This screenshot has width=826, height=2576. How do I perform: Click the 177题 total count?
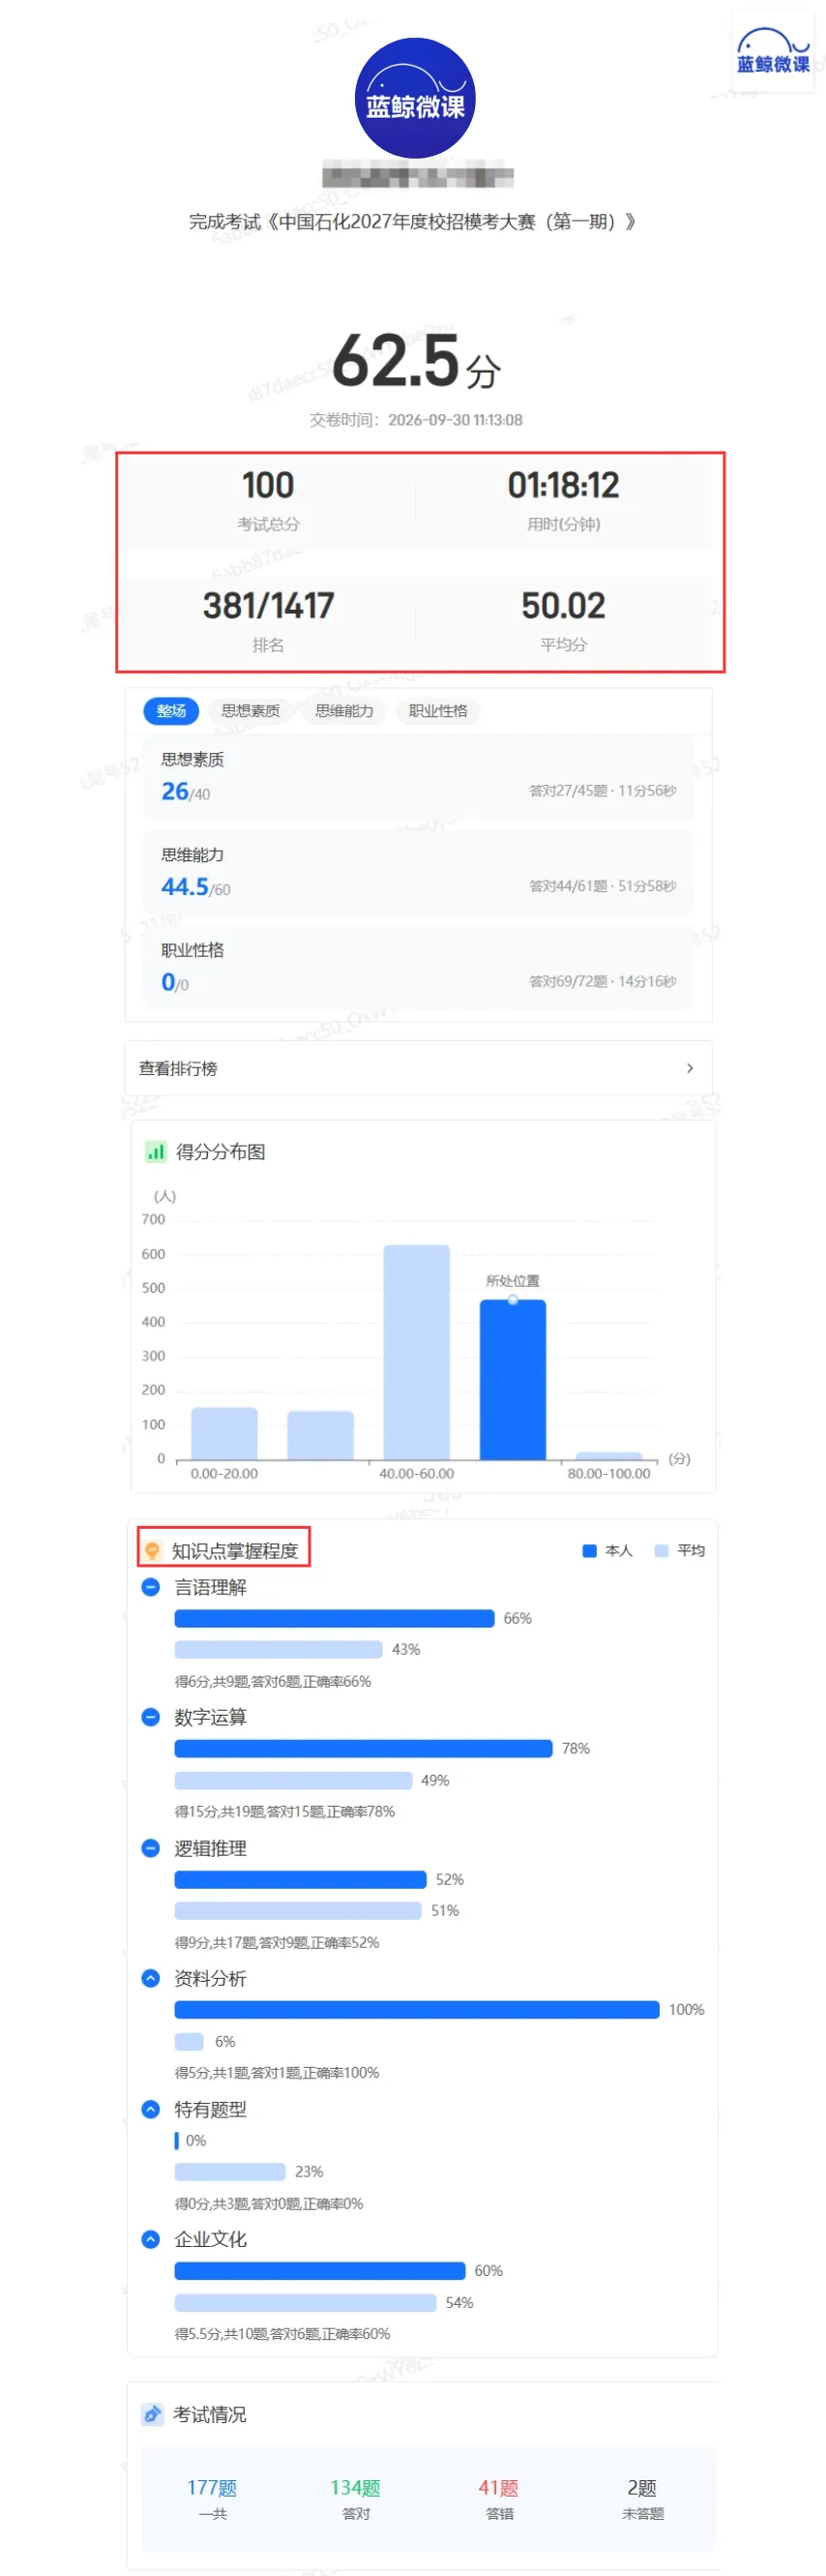point(212,2487)
